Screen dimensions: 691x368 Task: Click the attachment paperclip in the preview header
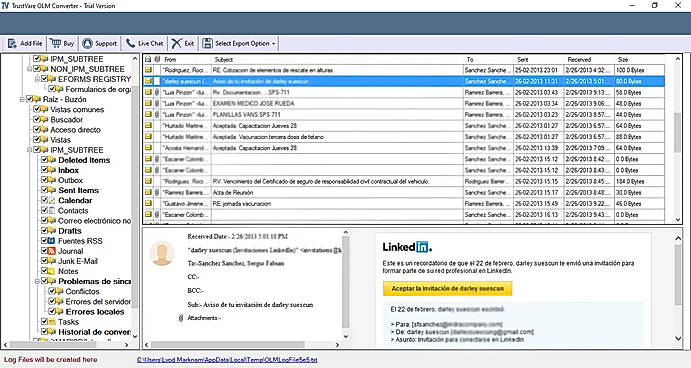(x=181, y=318)
